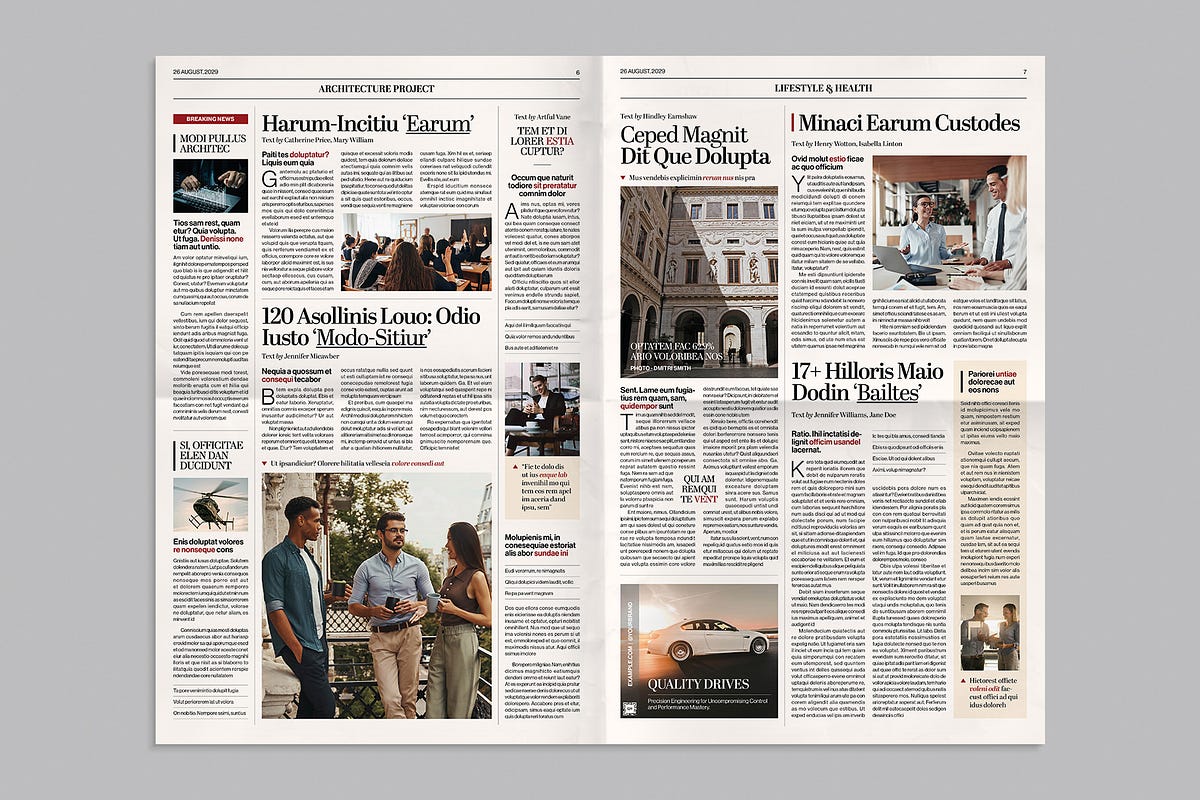Click the date "26 AUGUST.2029" on the left page

point(193,71)
